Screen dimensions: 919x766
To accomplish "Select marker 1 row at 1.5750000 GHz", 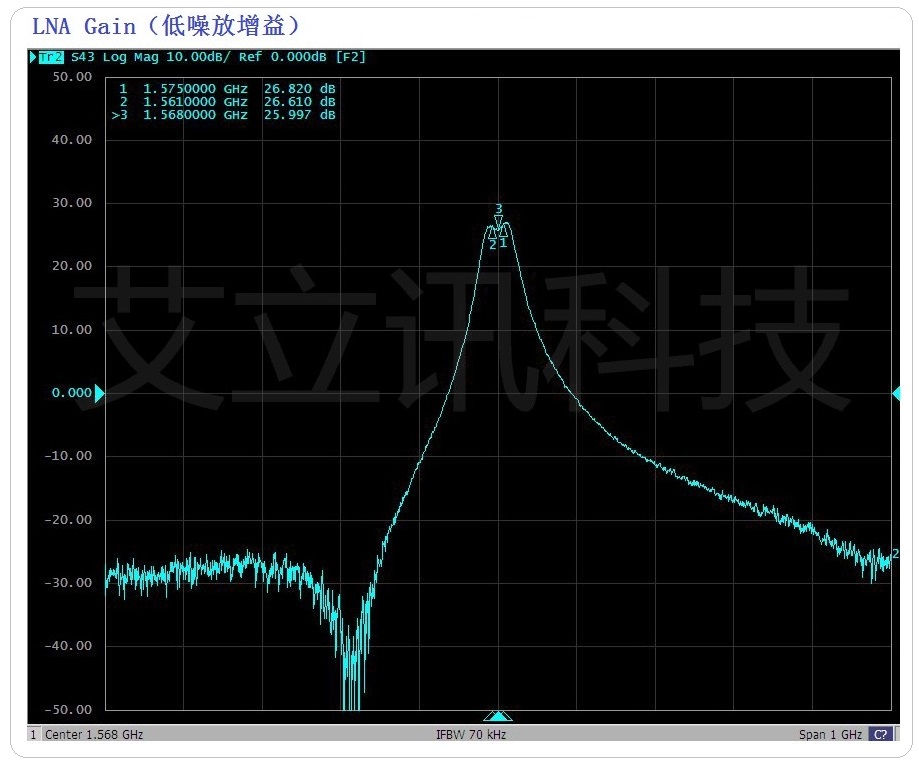I will (x=227, y=89).
